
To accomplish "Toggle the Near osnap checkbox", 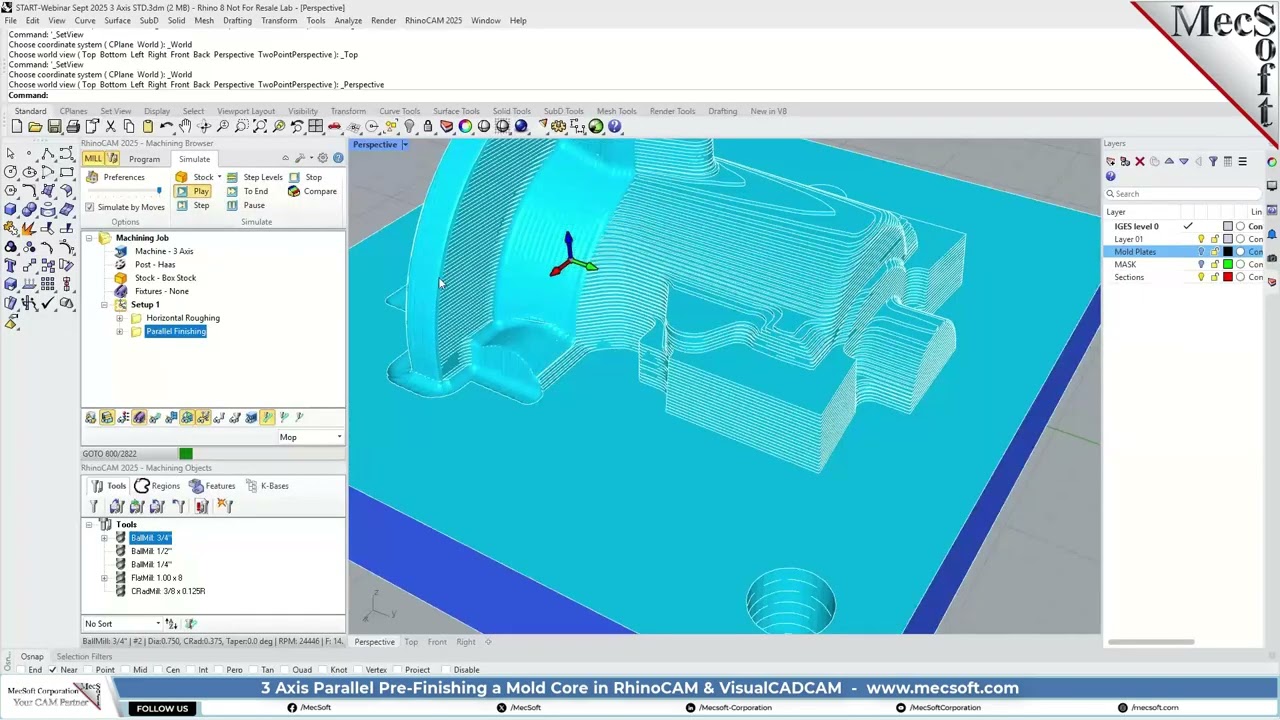I will (x=53, y=670).
